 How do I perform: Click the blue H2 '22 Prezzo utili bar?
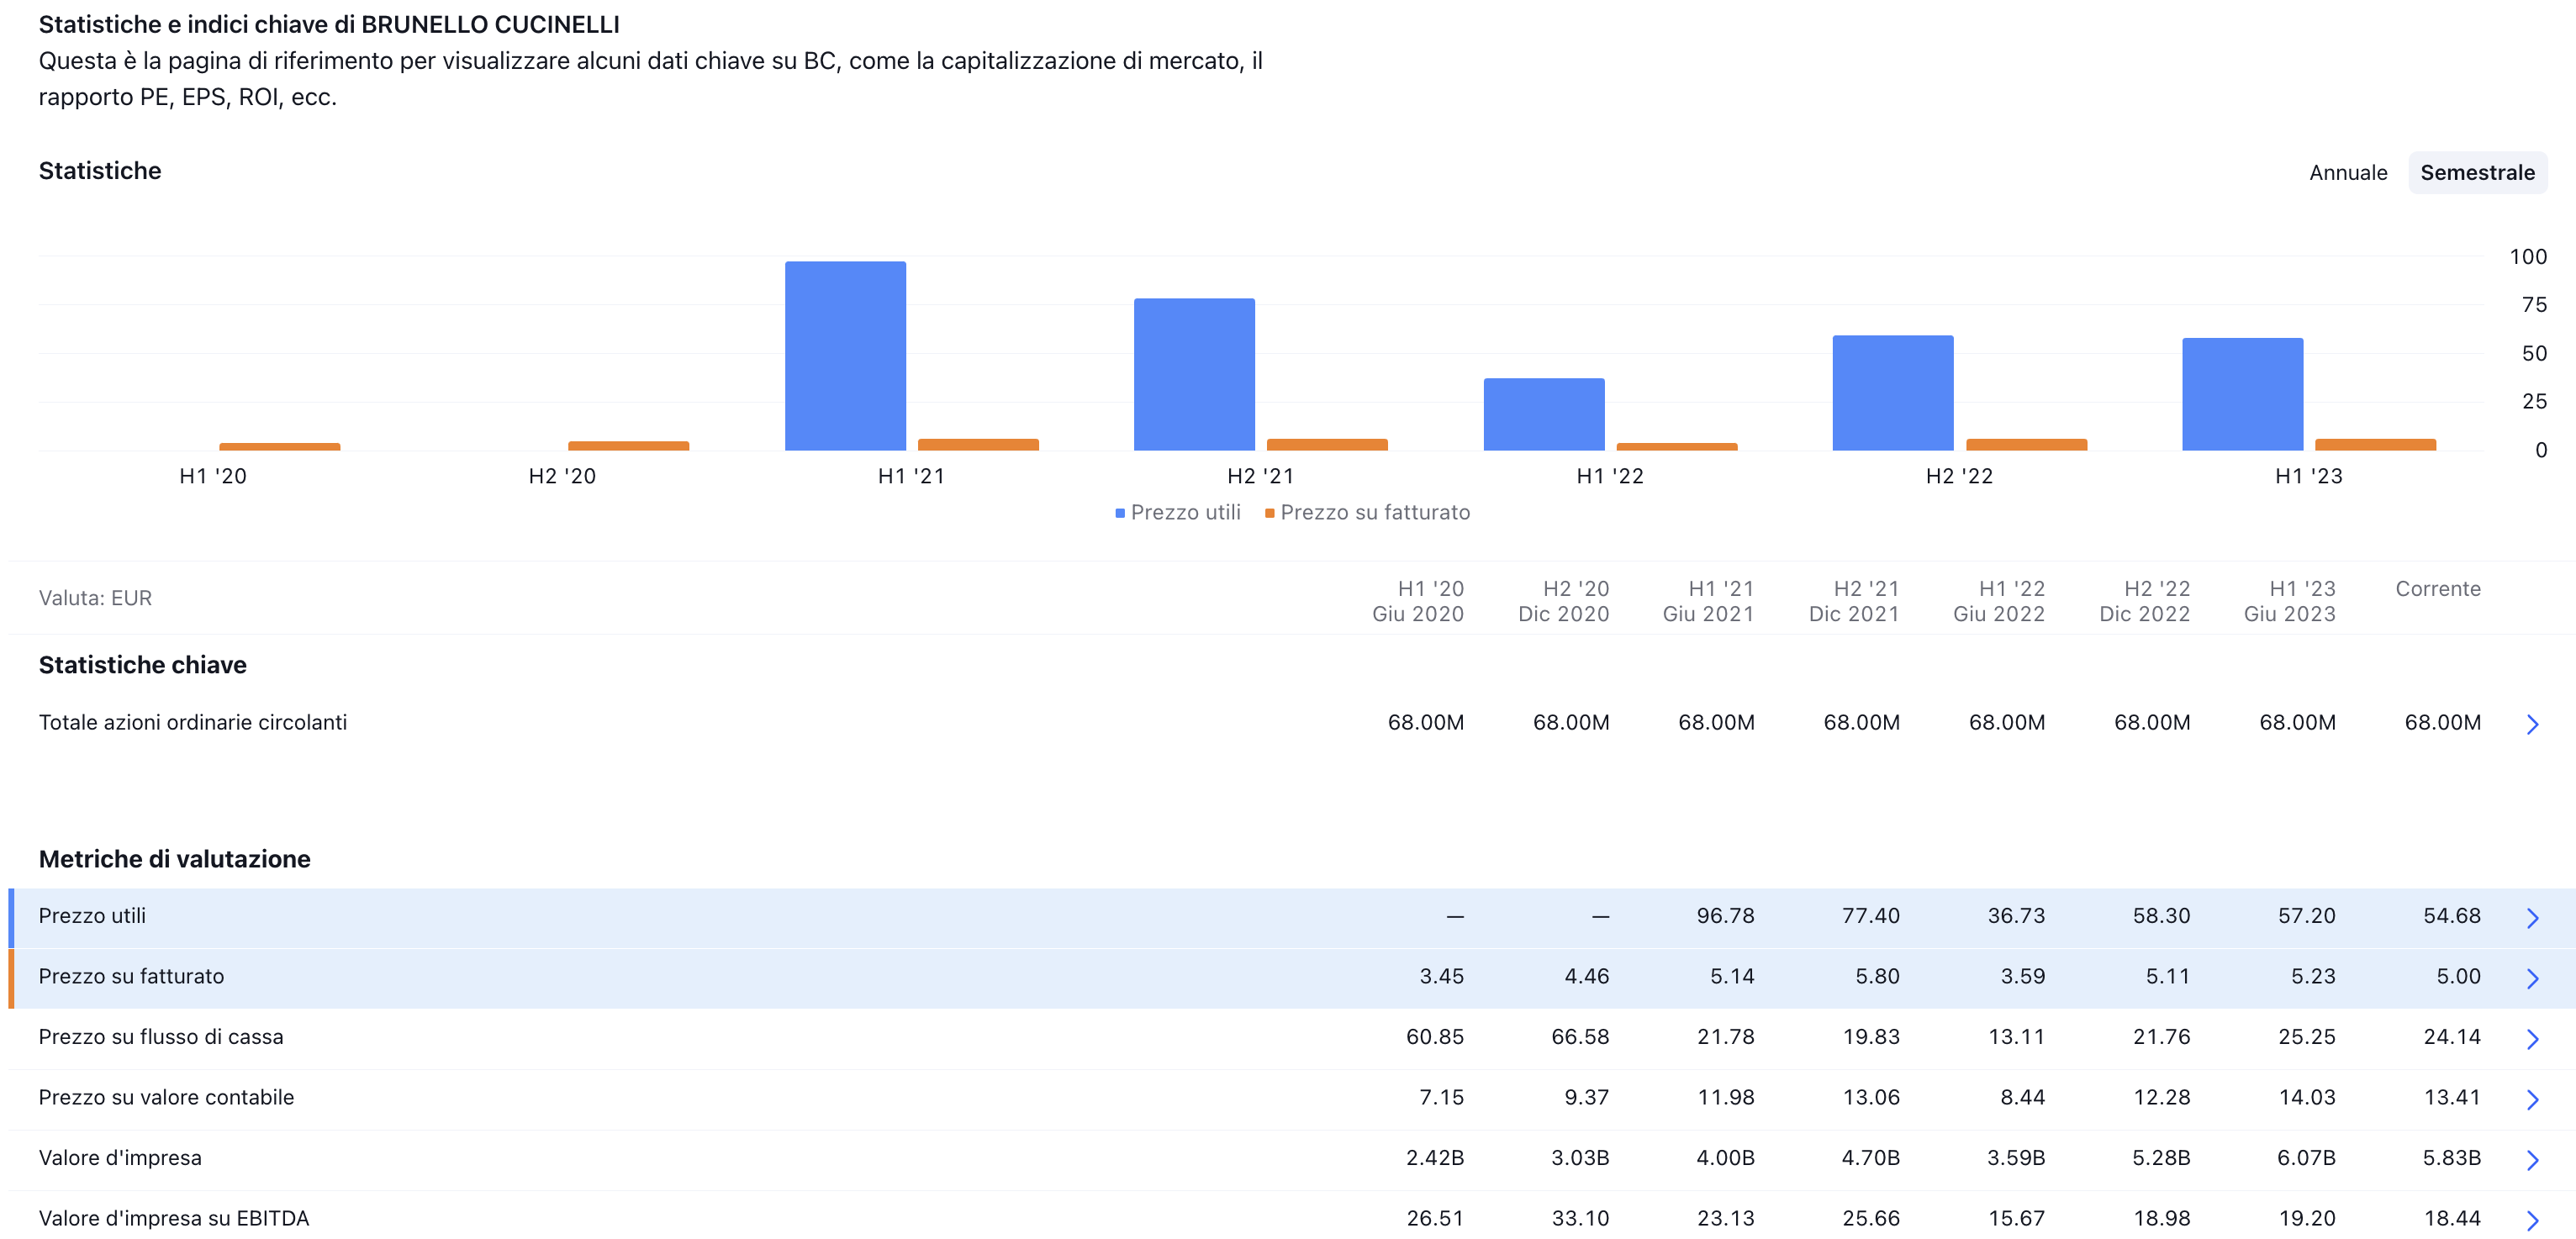click(1893, 393)
